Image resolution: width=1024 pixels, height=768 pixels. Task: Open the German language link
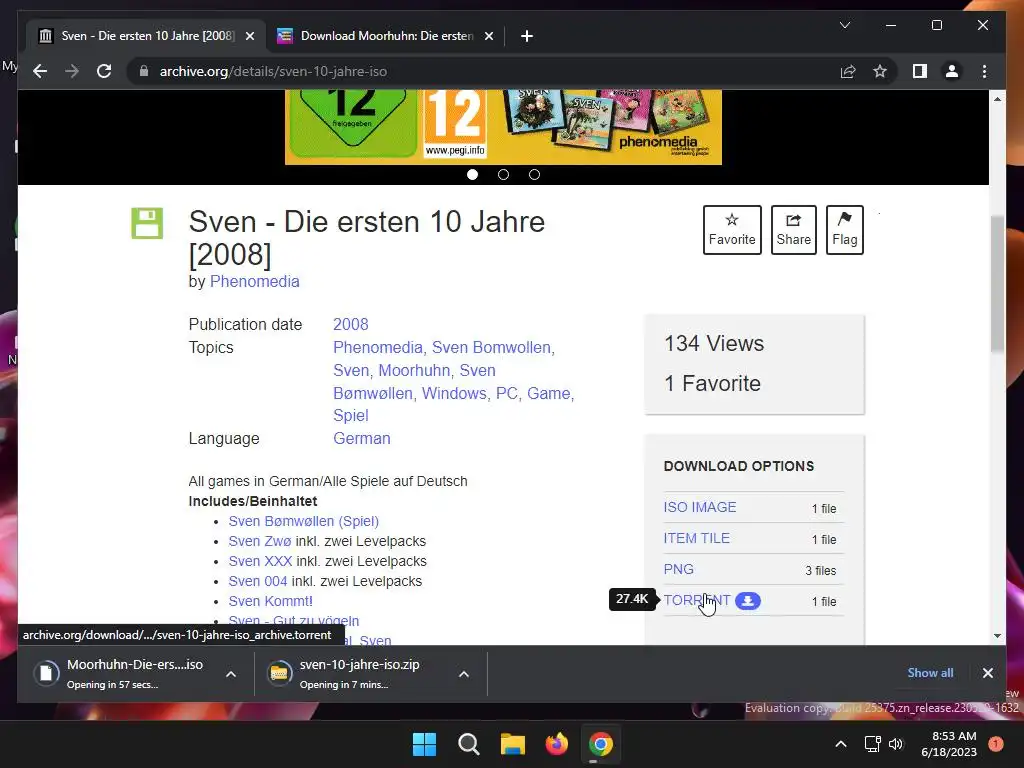[362, 438]
